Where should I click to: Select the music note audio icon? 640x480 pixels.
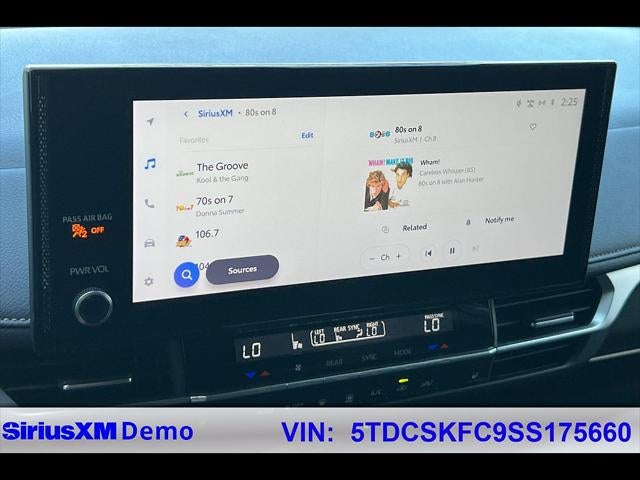tap(150, 164)
